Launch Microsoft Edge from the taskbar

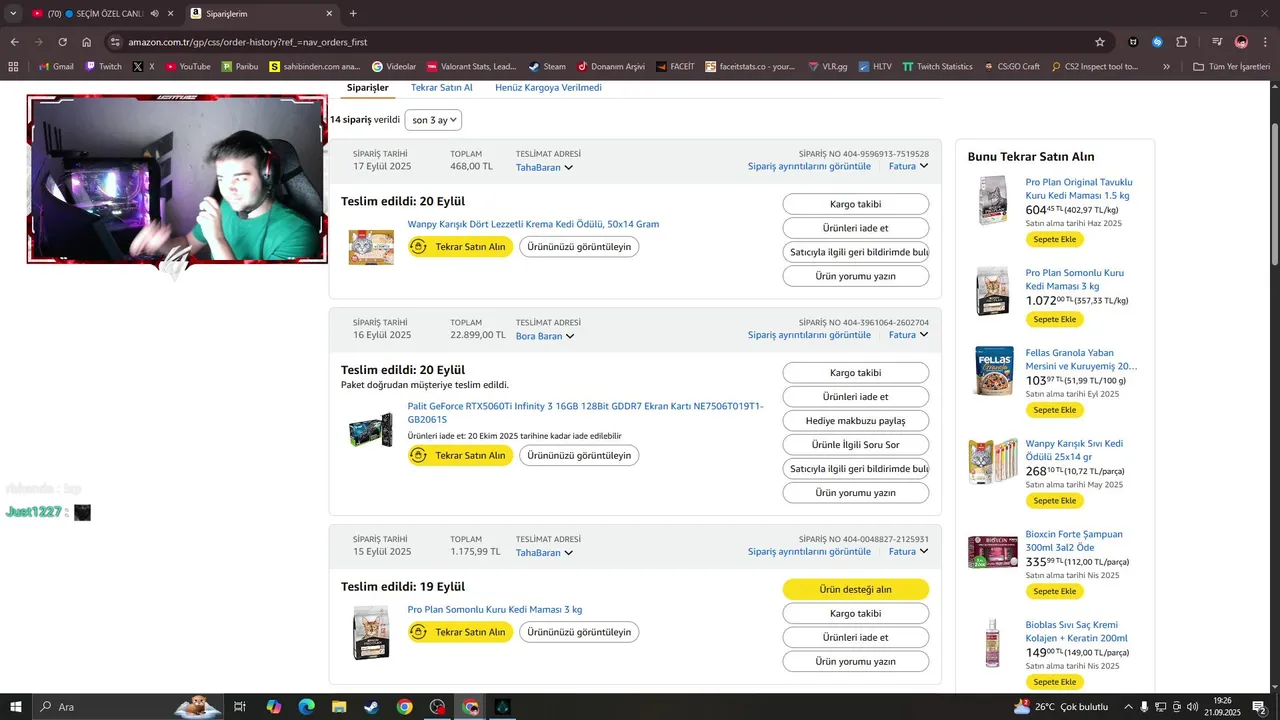307,707
